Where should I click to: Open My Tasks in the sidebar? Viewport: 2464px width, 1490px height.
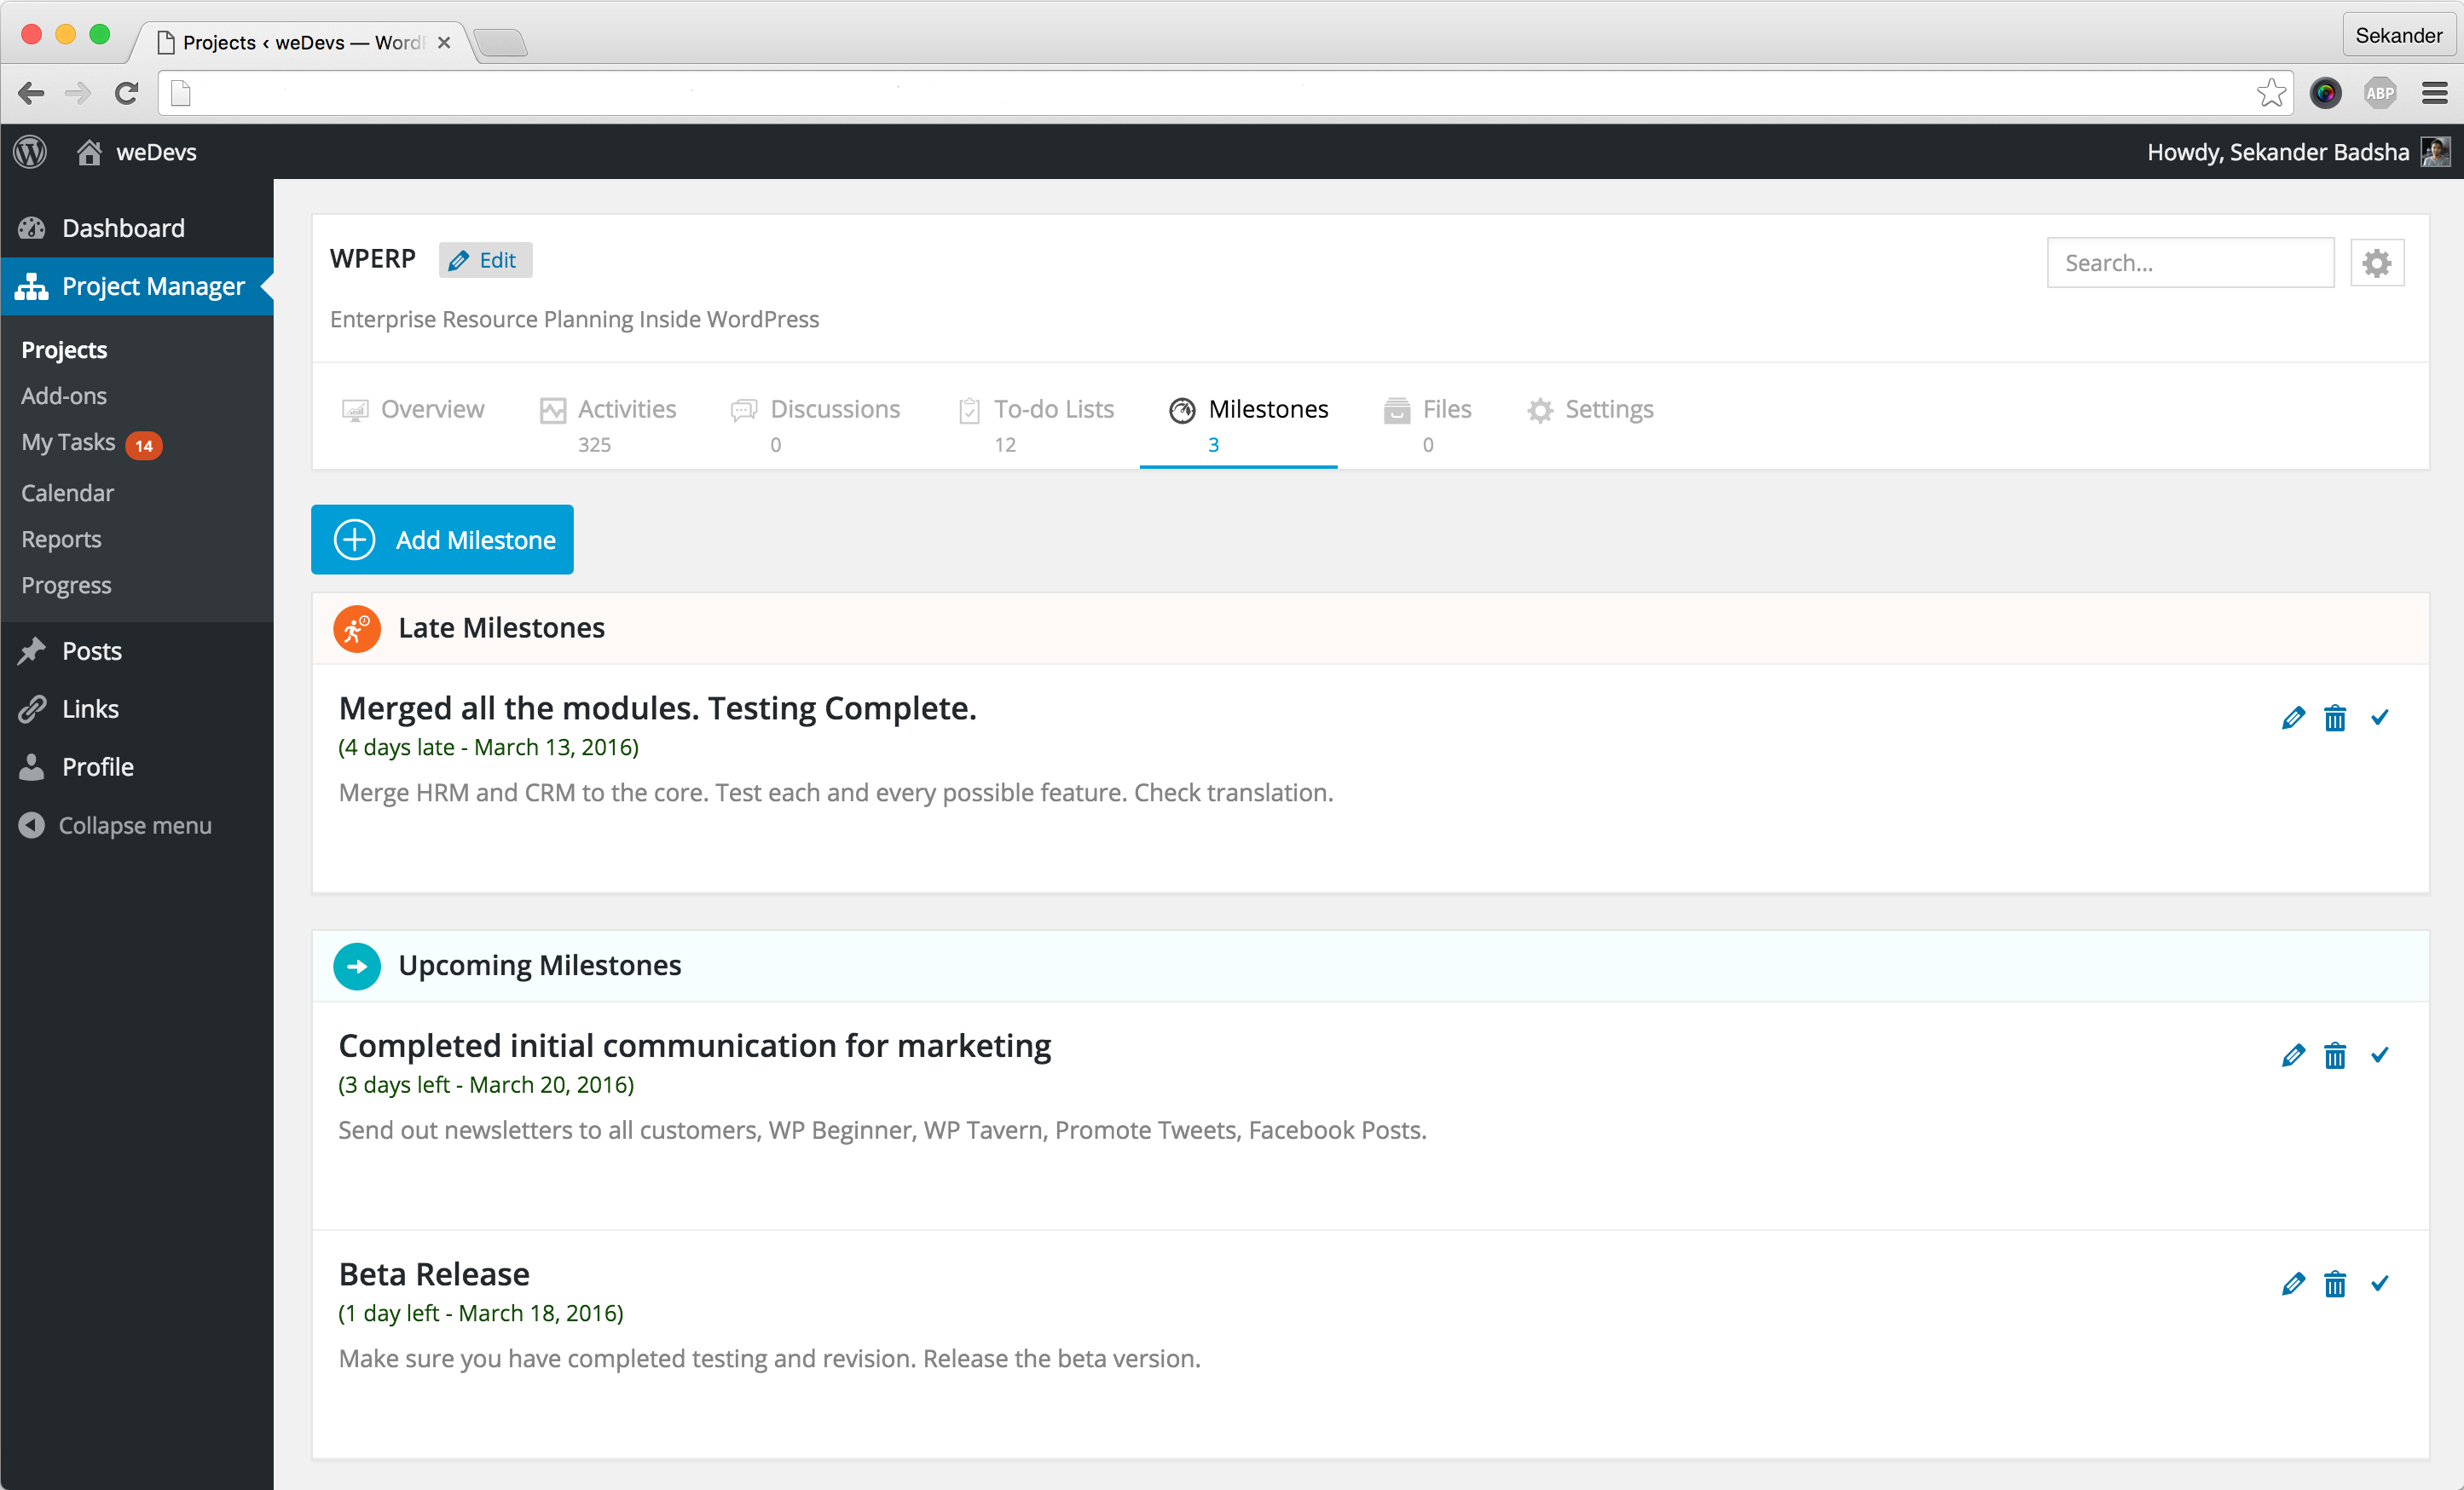tap(68, 442)
